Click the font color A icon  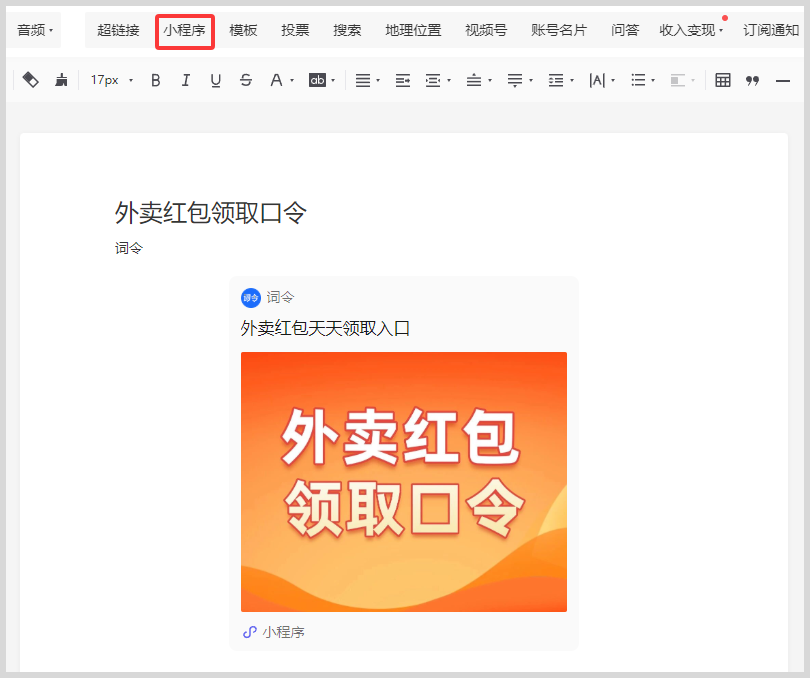pyautogui.click(x=276, y=80)
